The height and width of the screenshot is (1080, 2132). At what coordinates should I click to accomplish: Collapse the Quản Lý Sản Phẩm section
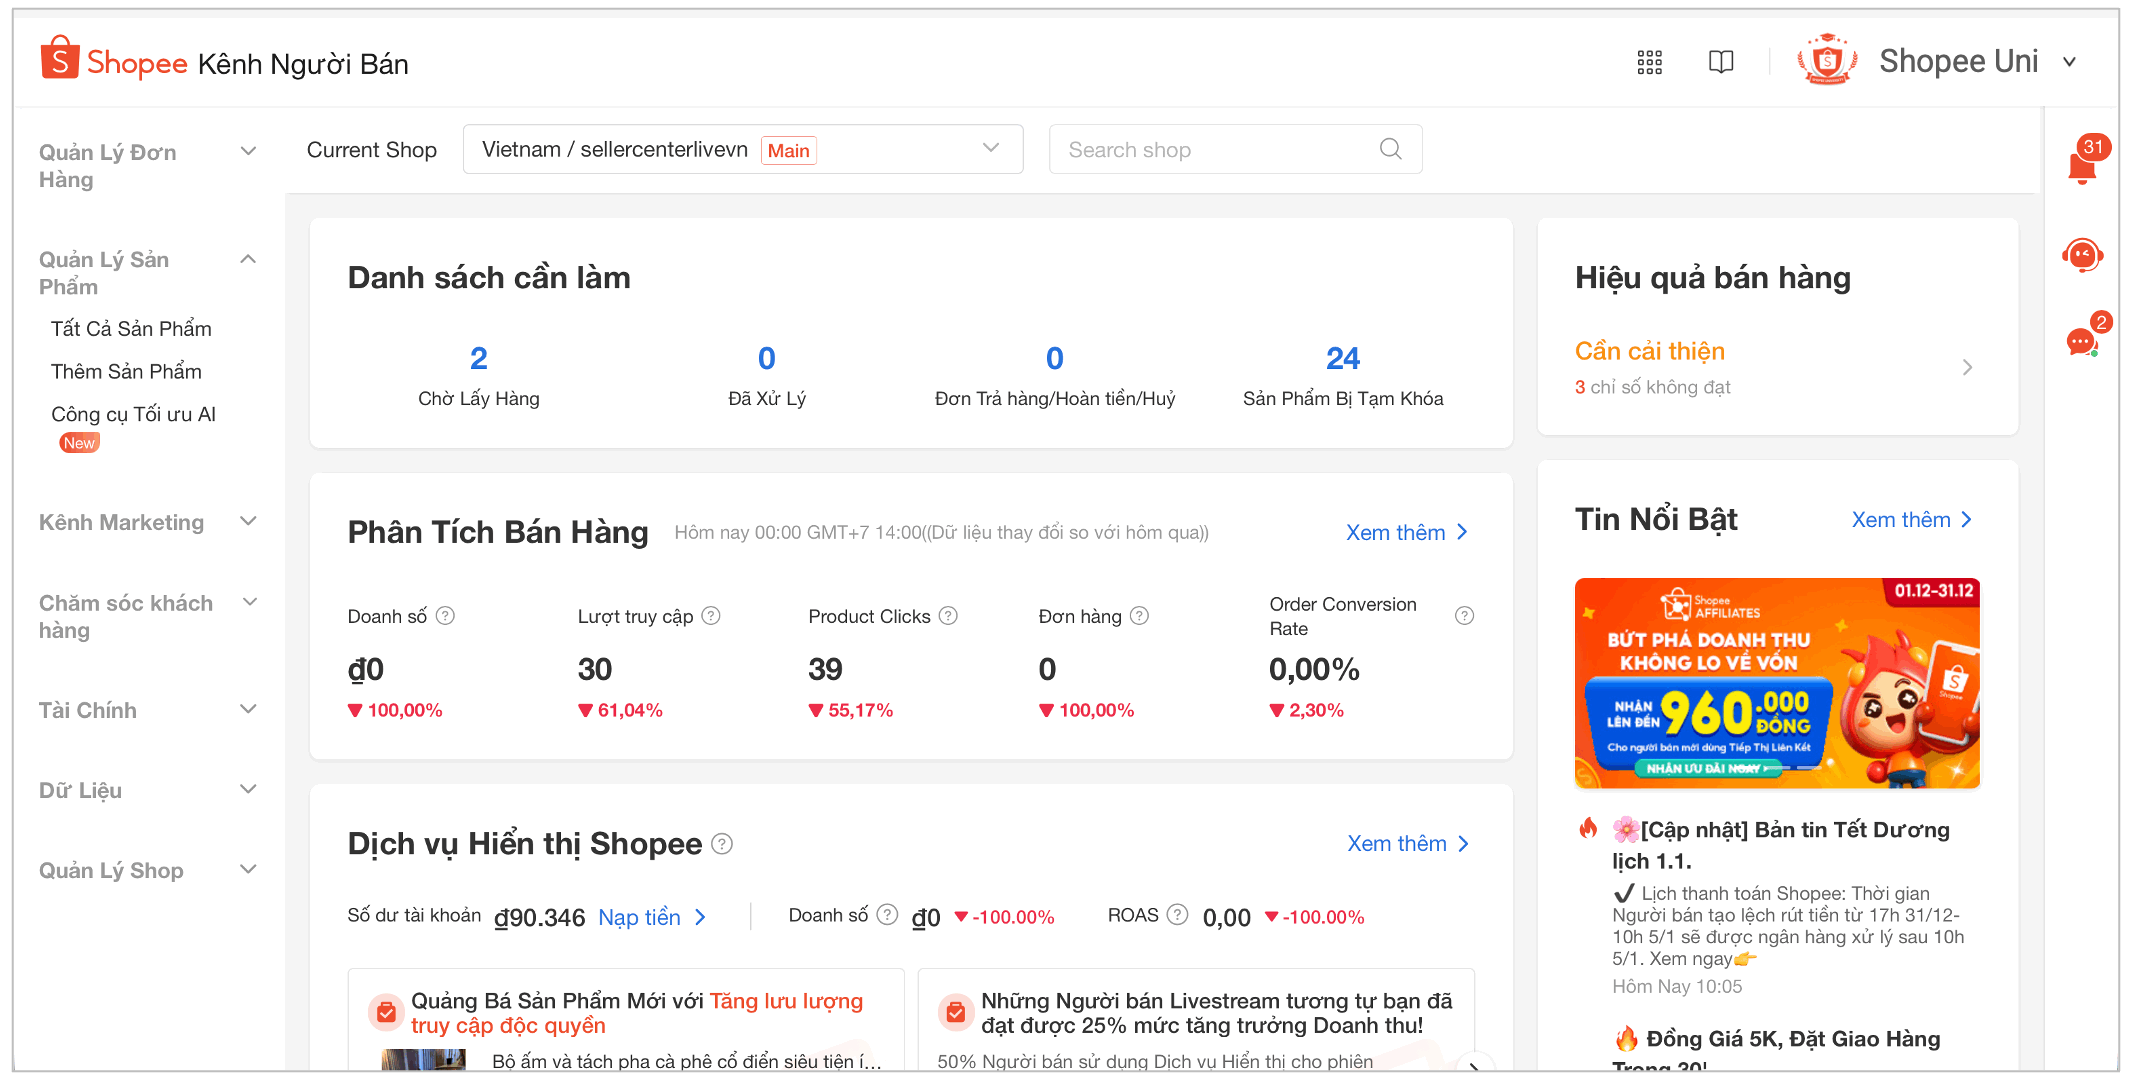click(247, 258)
